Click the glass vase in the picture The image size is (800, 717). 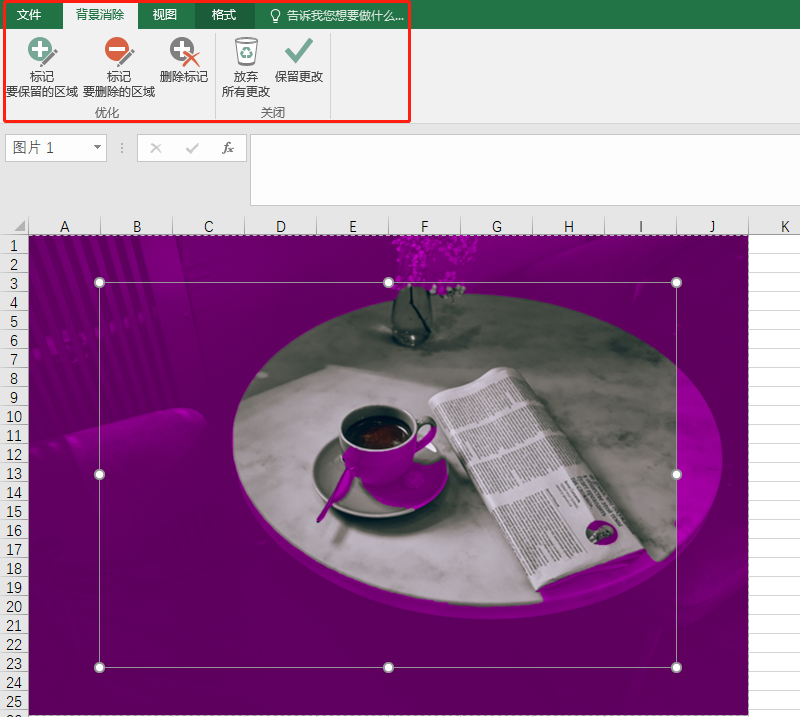411,315
